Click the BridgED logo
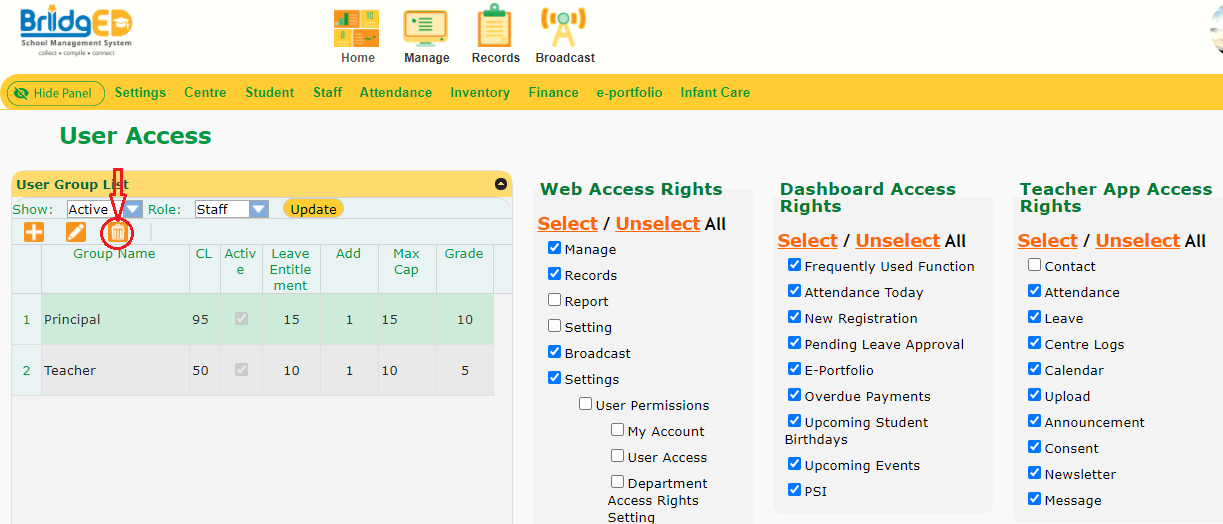 (x=76, y=31)
